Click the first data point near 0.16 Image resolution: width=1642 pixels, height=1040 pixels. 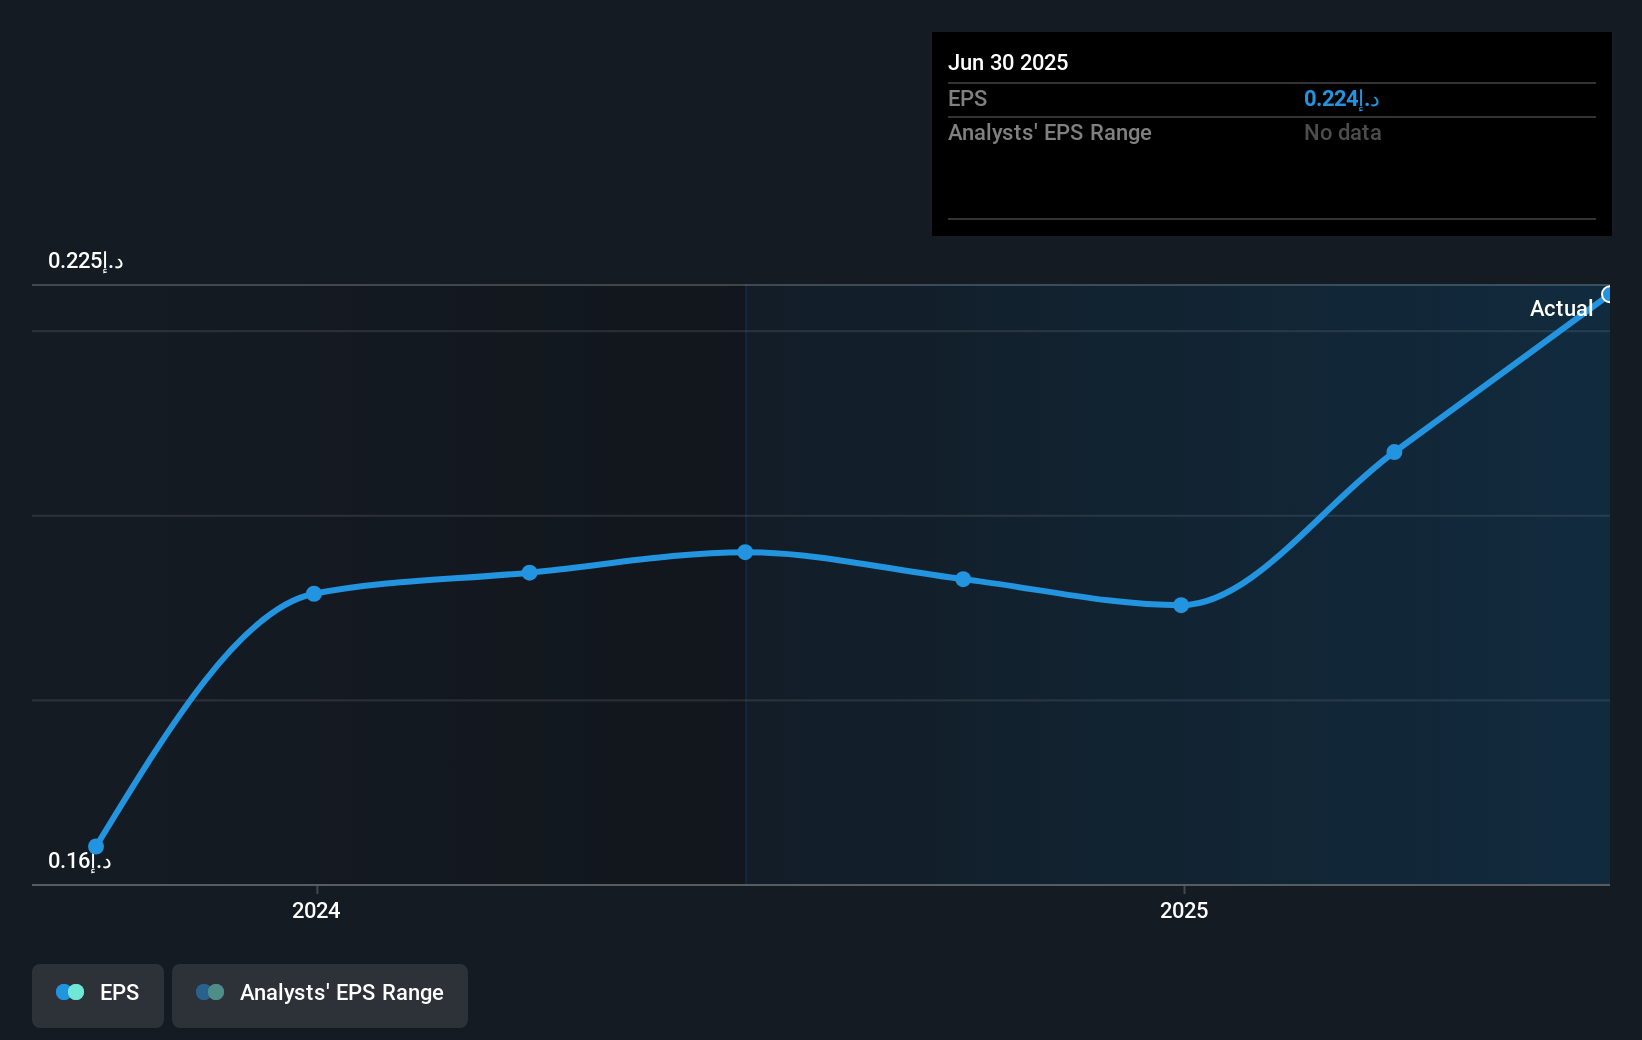95,846
